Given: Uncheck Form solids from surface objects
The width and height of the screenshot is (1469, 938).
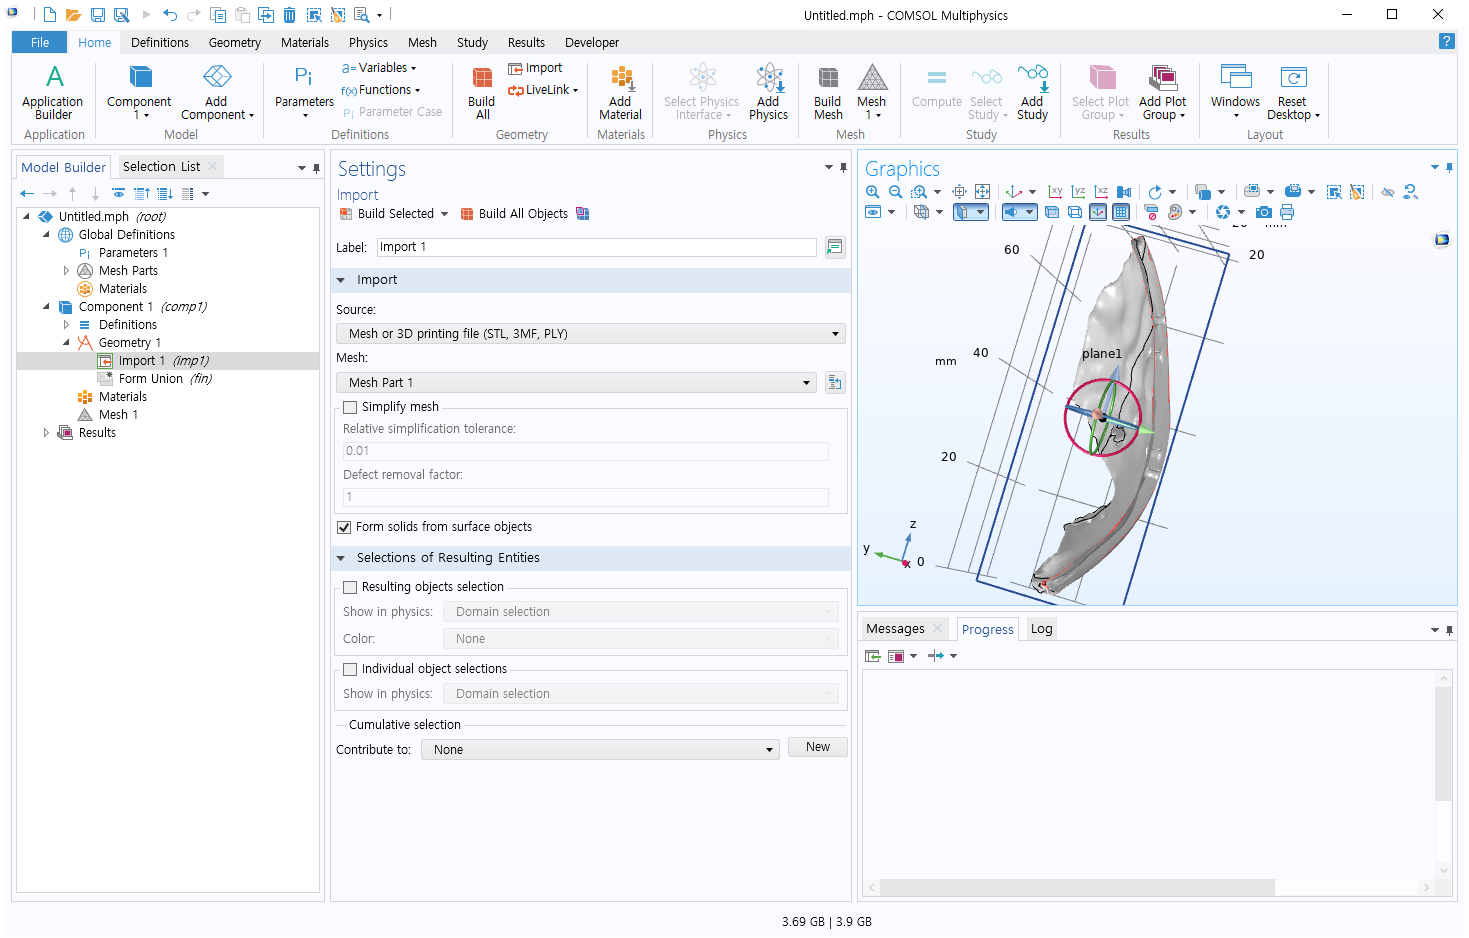Looking at the screenshot, I should pos(344,527).
